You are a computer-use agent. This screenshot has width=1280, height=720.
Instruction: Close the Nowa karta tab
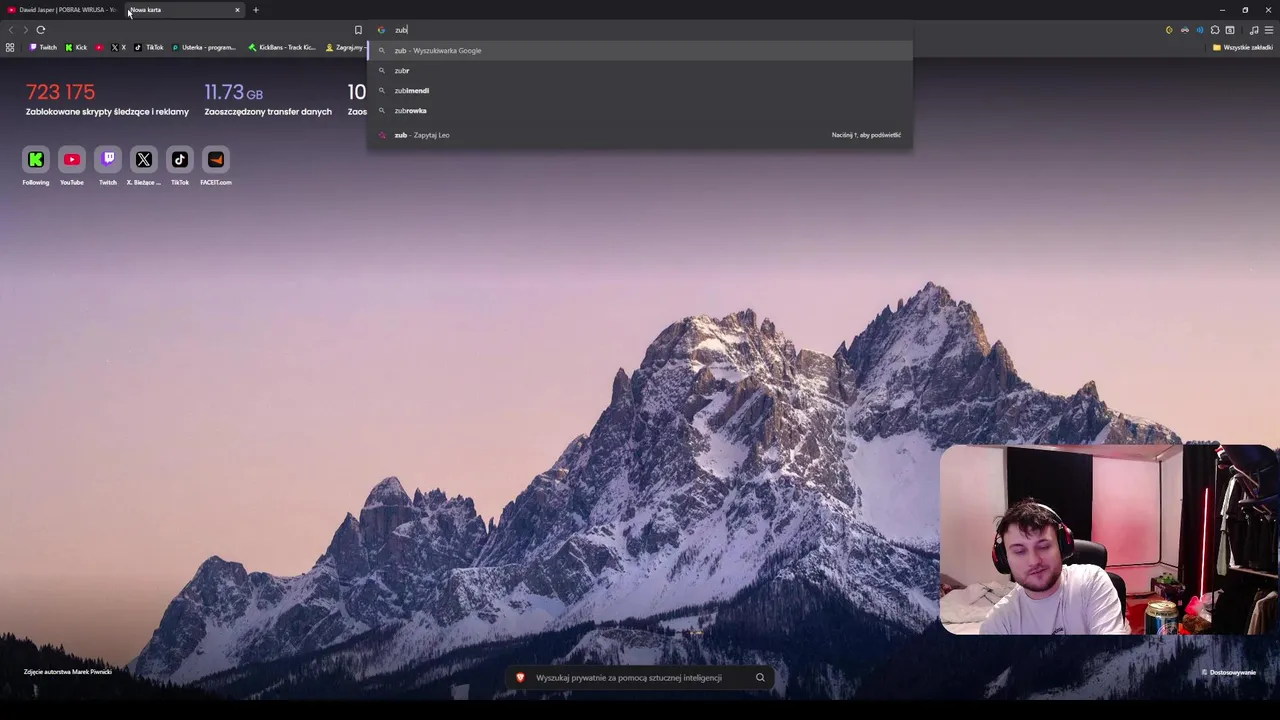[x=237, y=10]
